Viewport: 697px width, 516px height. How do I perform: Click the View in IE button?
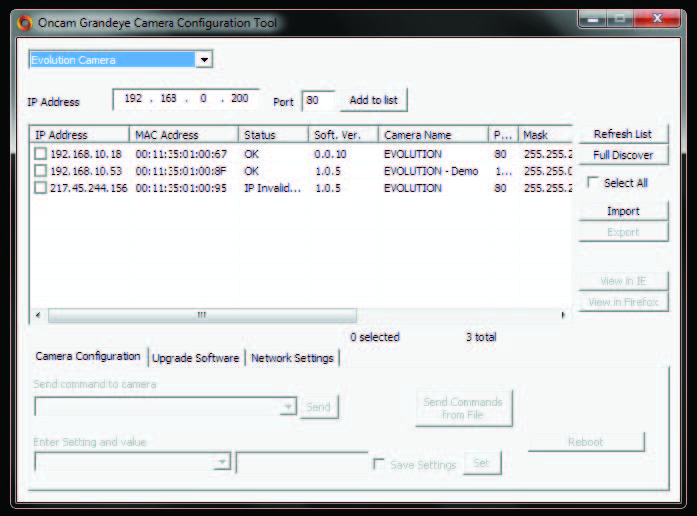pos(623,281)
